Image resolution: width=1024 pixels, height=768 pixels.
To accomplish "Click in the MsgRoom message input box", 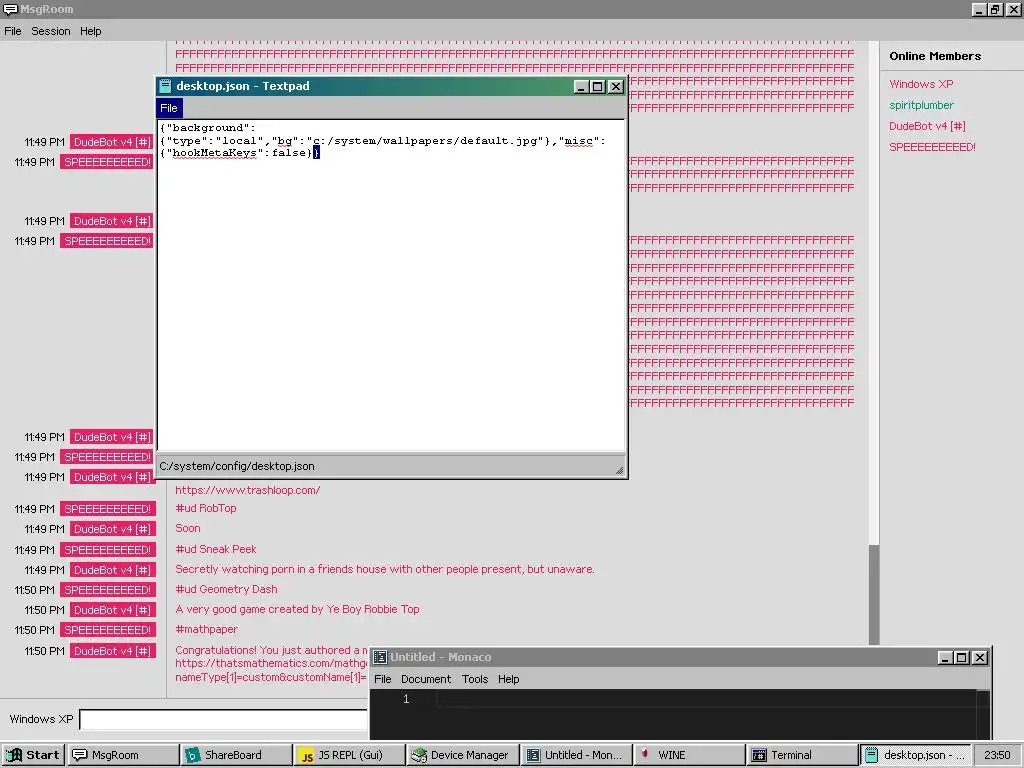I will [224, 719].
